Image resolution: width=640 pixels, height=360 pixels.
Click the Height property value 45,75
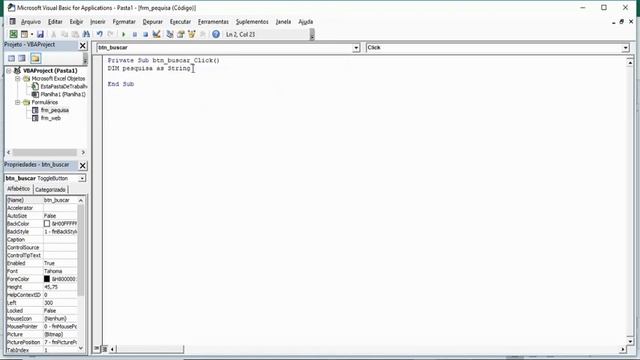tap(60, 287)
